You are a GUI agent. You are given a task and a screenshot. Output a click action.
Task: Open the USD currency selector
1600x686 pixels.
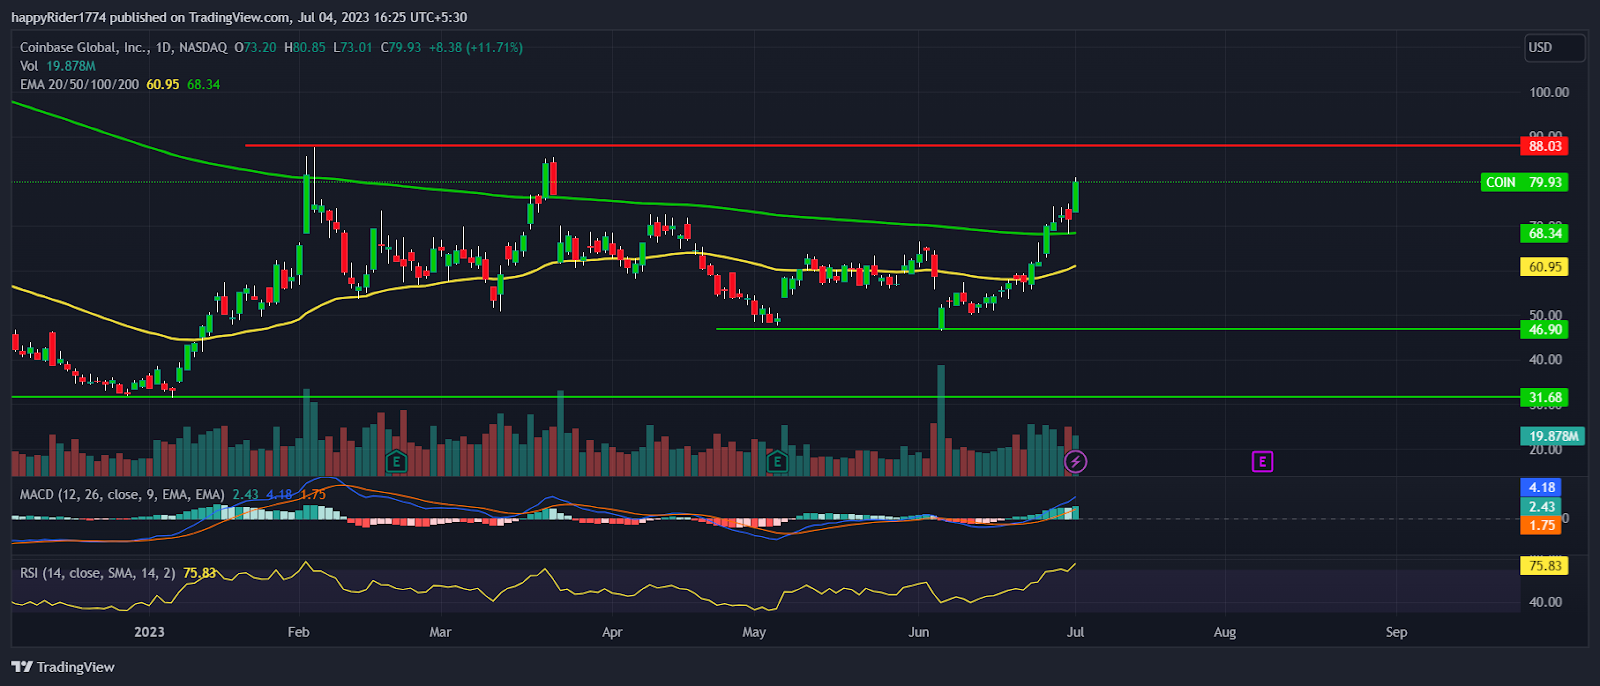point(1553,47)
